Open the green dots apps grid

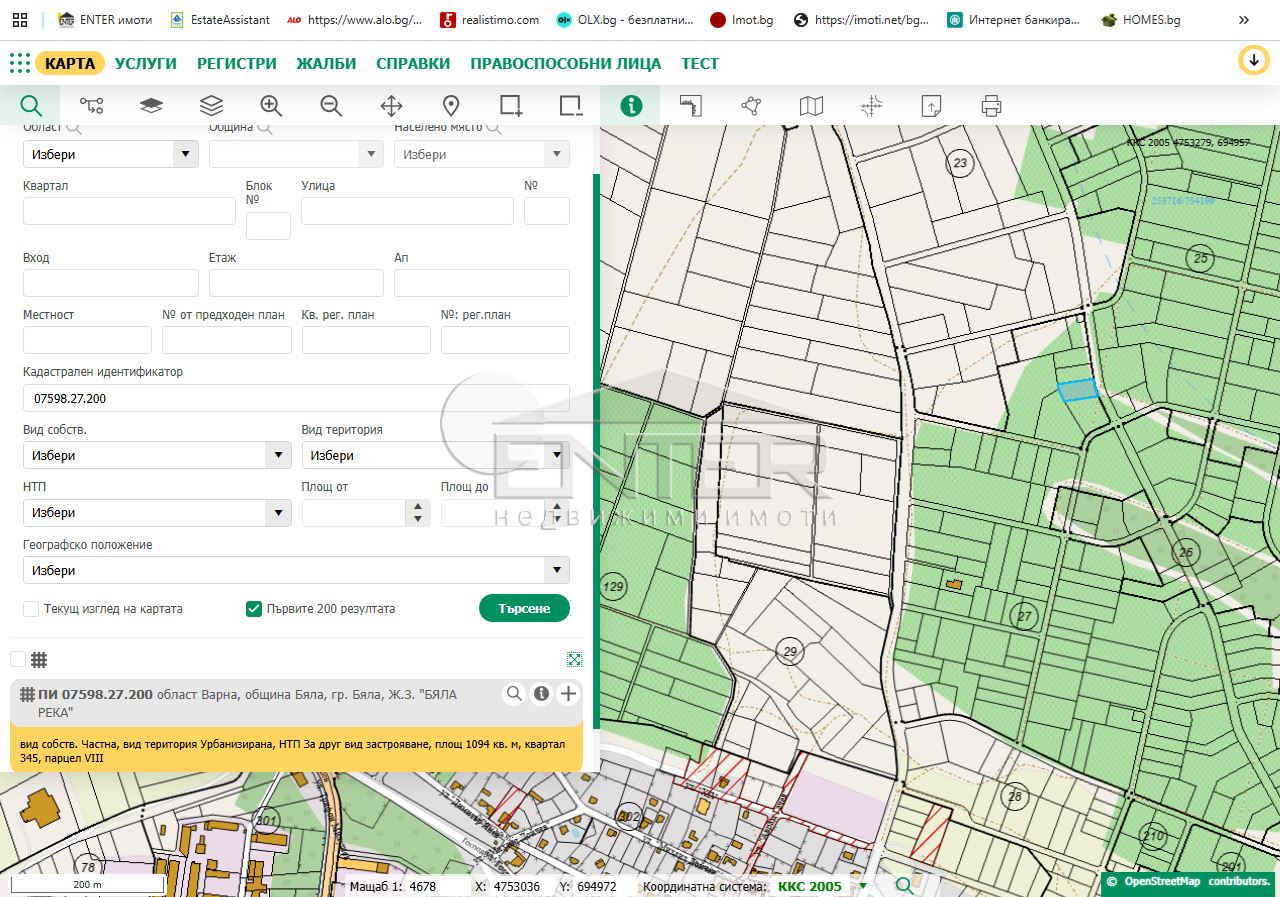pyautogui.click(x=20, y=63)
